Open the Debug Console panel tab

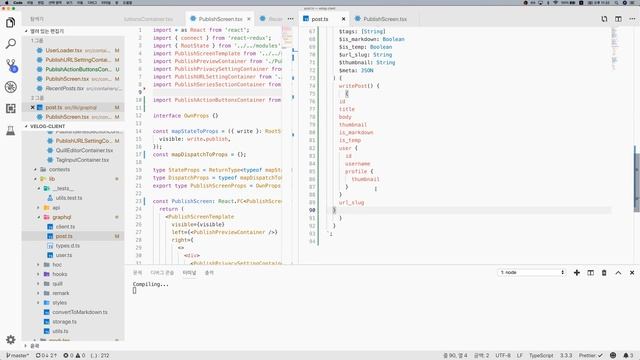(162, 273)
